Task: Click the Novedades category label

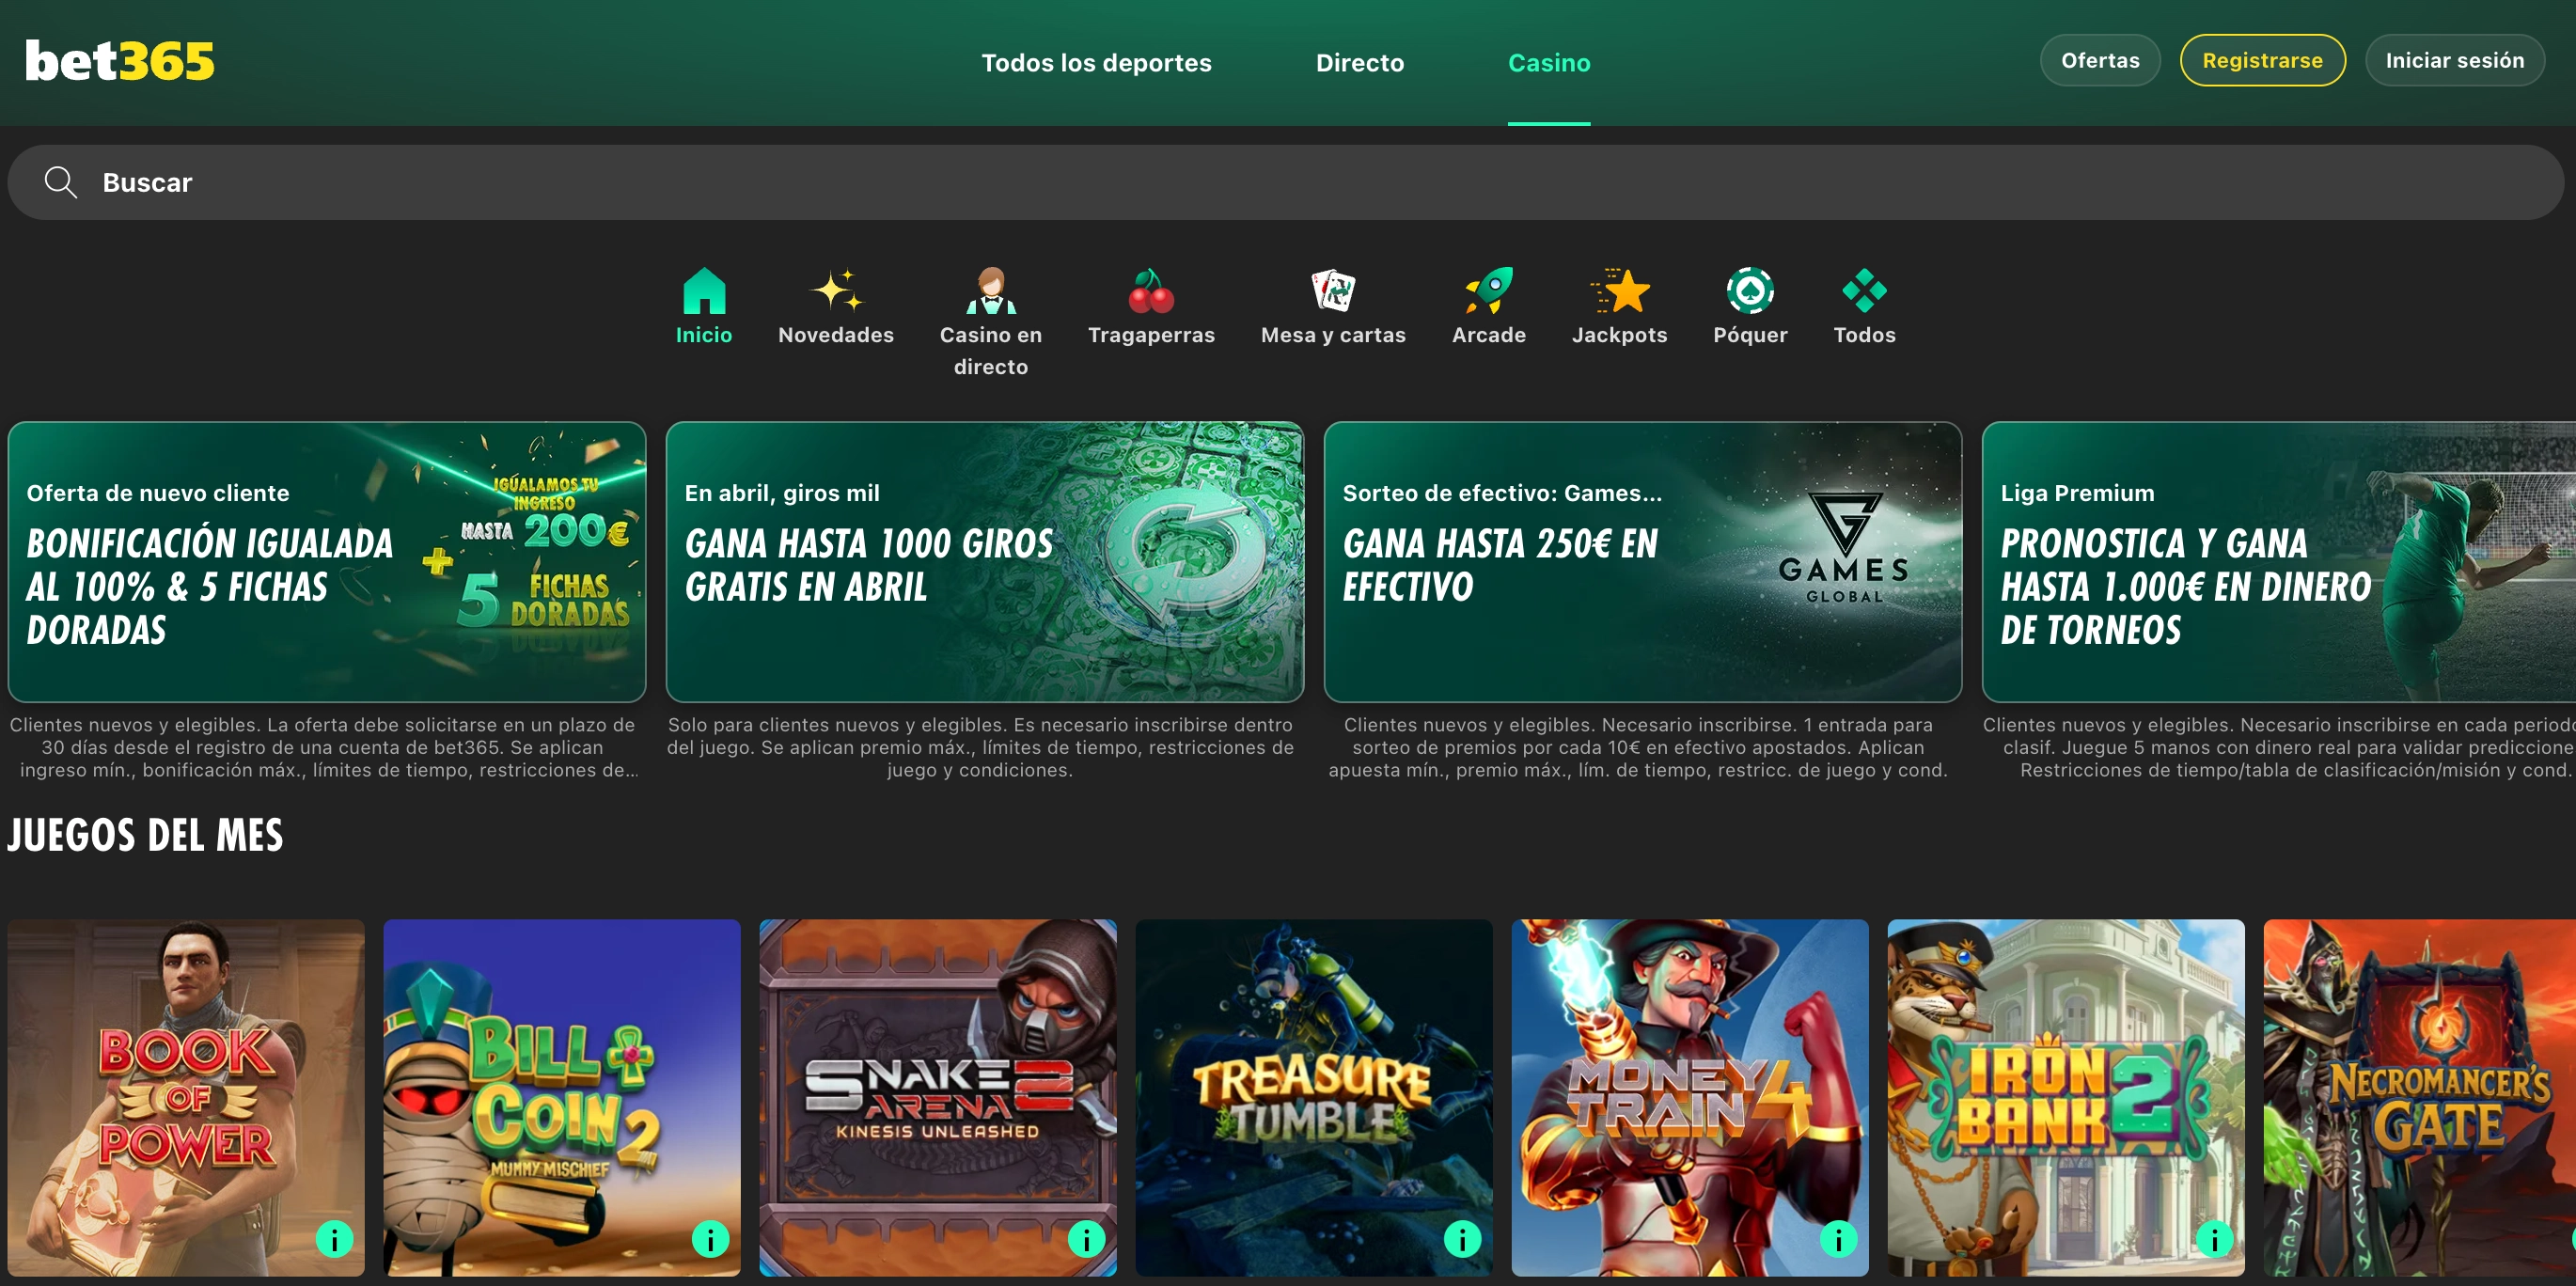Action: pyautogui.click(x=836, y=335)
